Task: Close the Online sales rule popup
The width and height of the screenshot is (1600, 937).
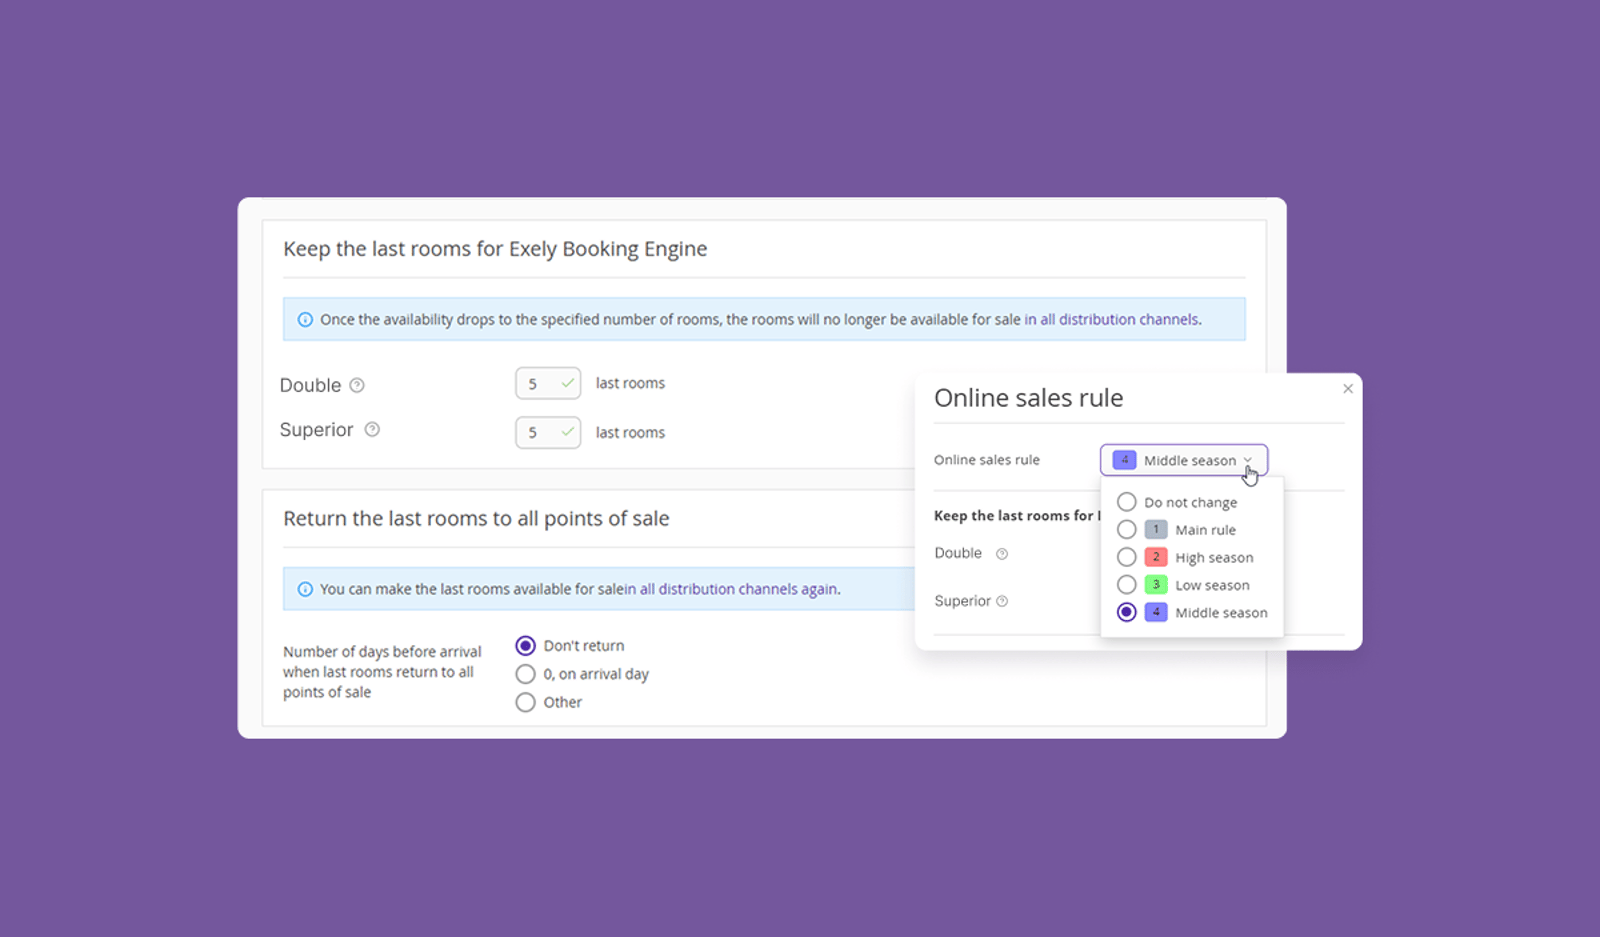Action: [1348, 389]
